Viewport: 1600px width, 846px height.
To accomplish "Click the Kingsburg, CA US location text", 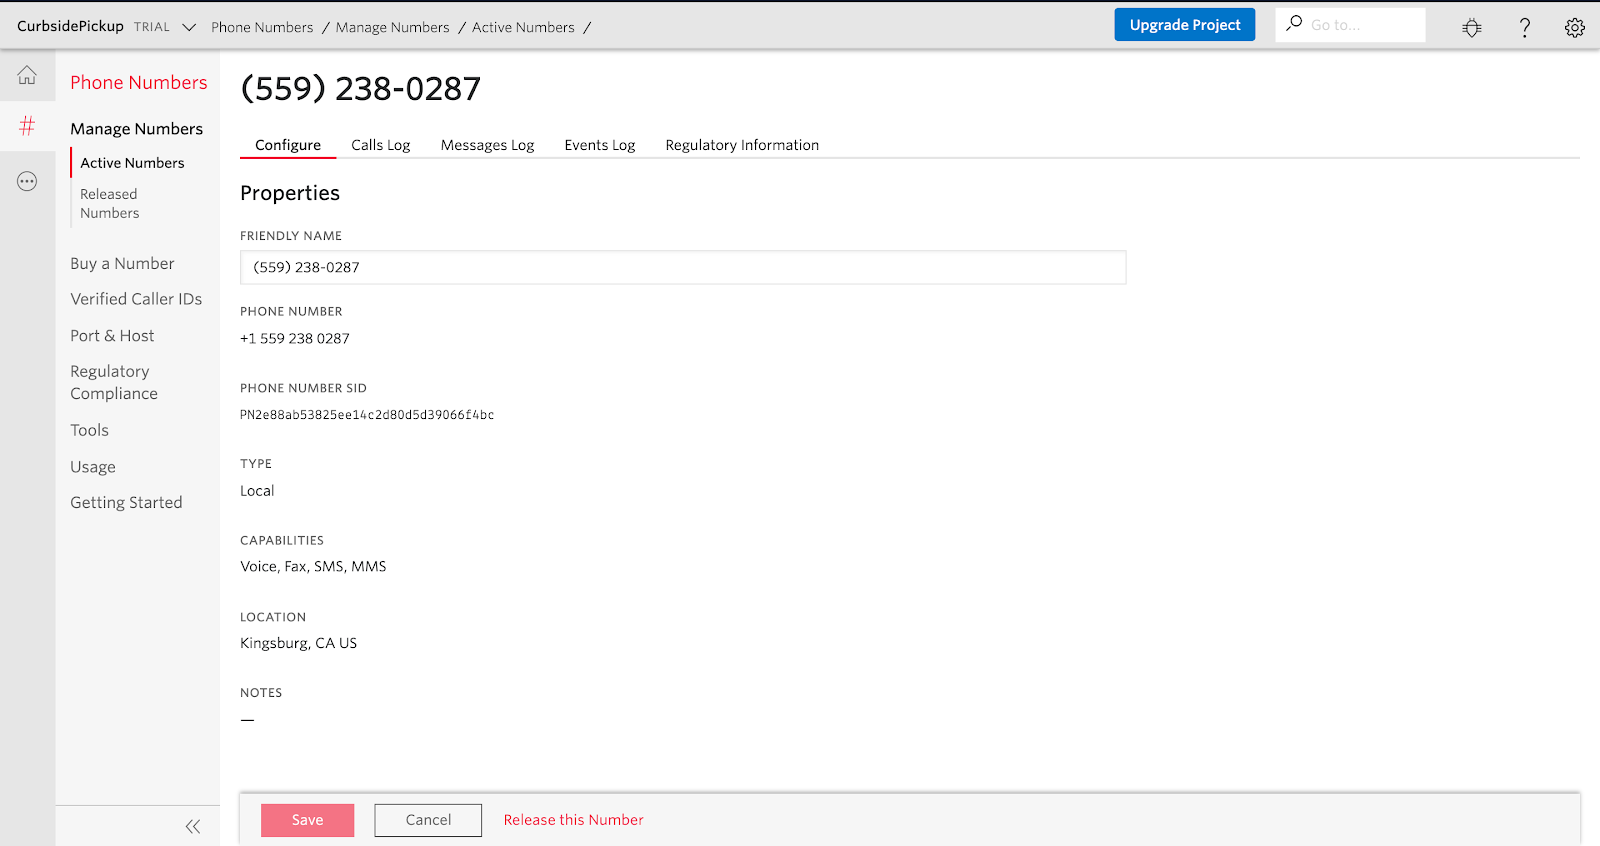I will tap(298, 643).
